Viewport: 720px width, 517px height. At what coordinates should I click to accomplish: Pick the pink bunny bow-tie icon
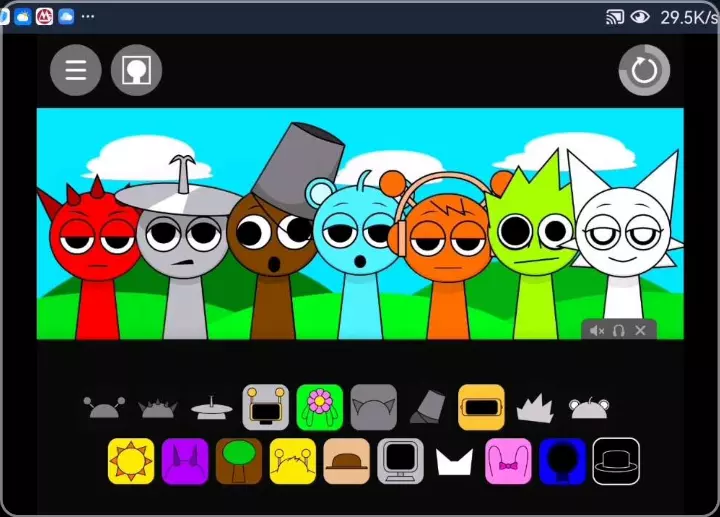click(508, 461)
